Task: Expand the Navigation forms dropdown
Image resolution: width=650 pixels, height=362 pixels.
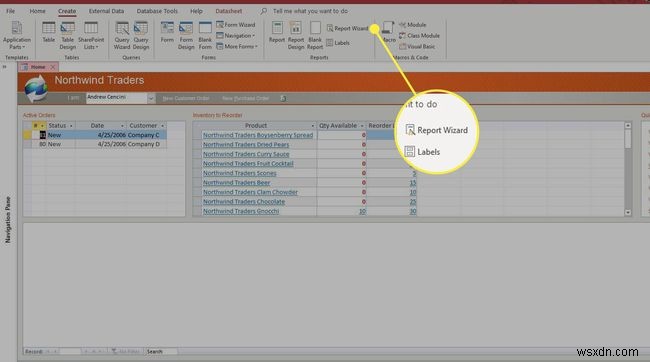Action: 235,36
